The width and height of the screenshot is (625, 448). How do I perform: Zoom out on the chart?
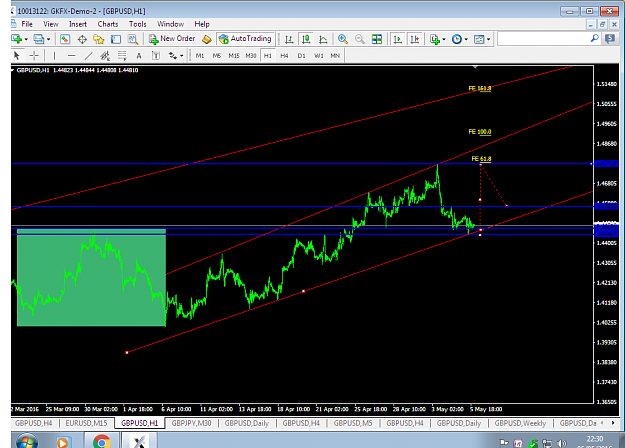(360, 39)
